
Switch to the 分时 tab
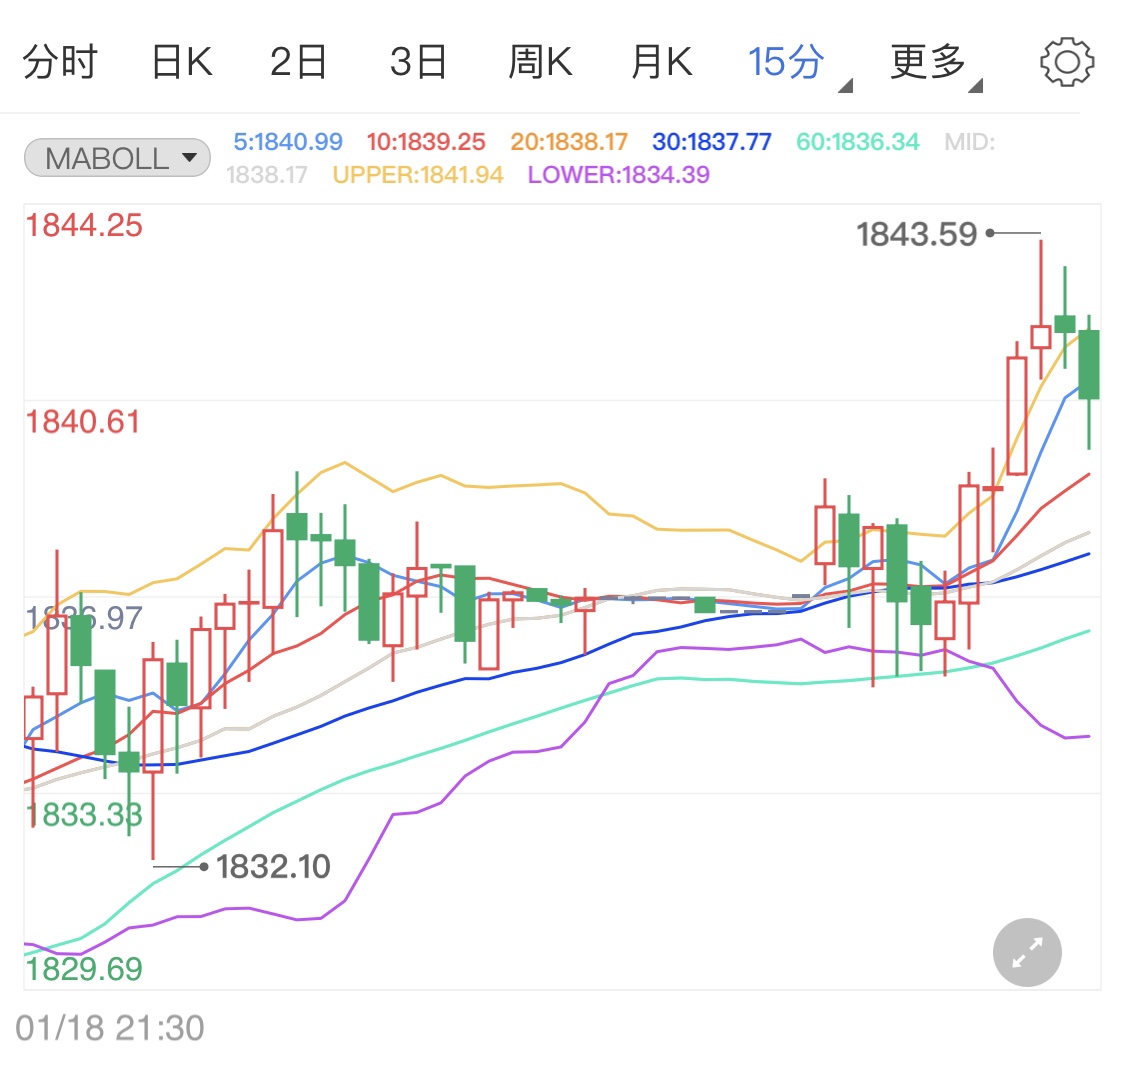(60, 62)
